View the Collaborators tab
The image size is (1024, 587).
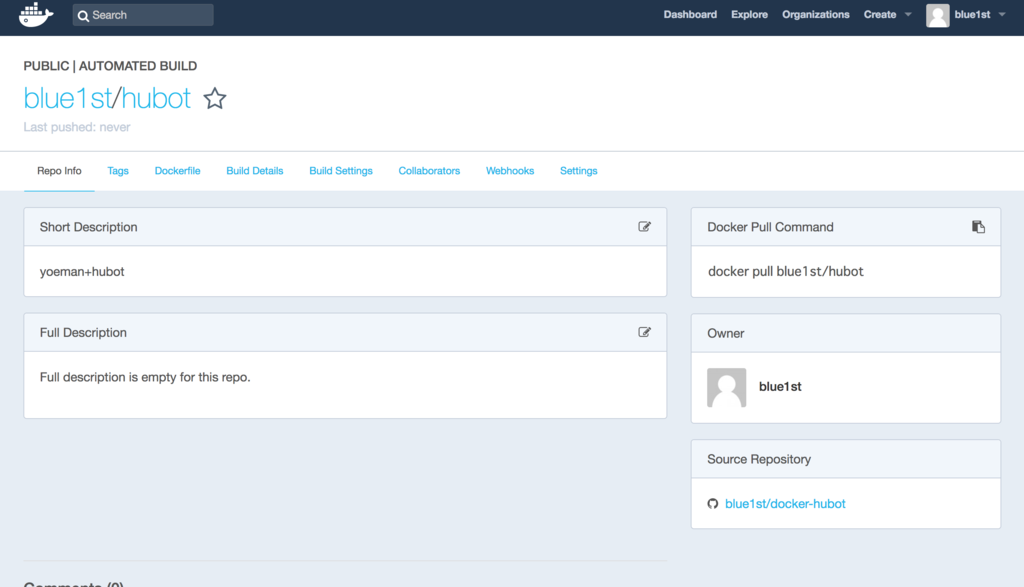click(429, 171)
